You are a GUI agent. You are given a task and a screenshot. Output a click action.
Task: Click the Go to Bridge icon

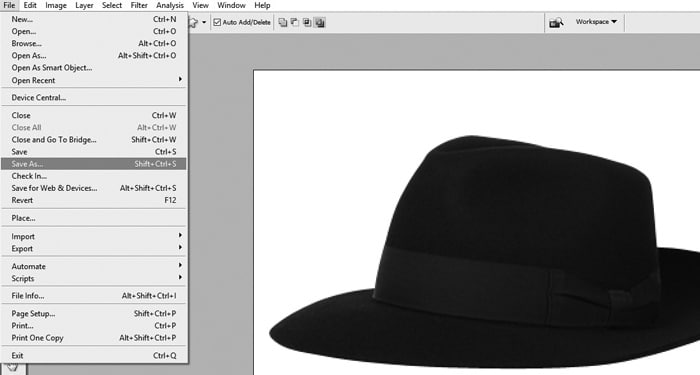click(x=556, y=22)
